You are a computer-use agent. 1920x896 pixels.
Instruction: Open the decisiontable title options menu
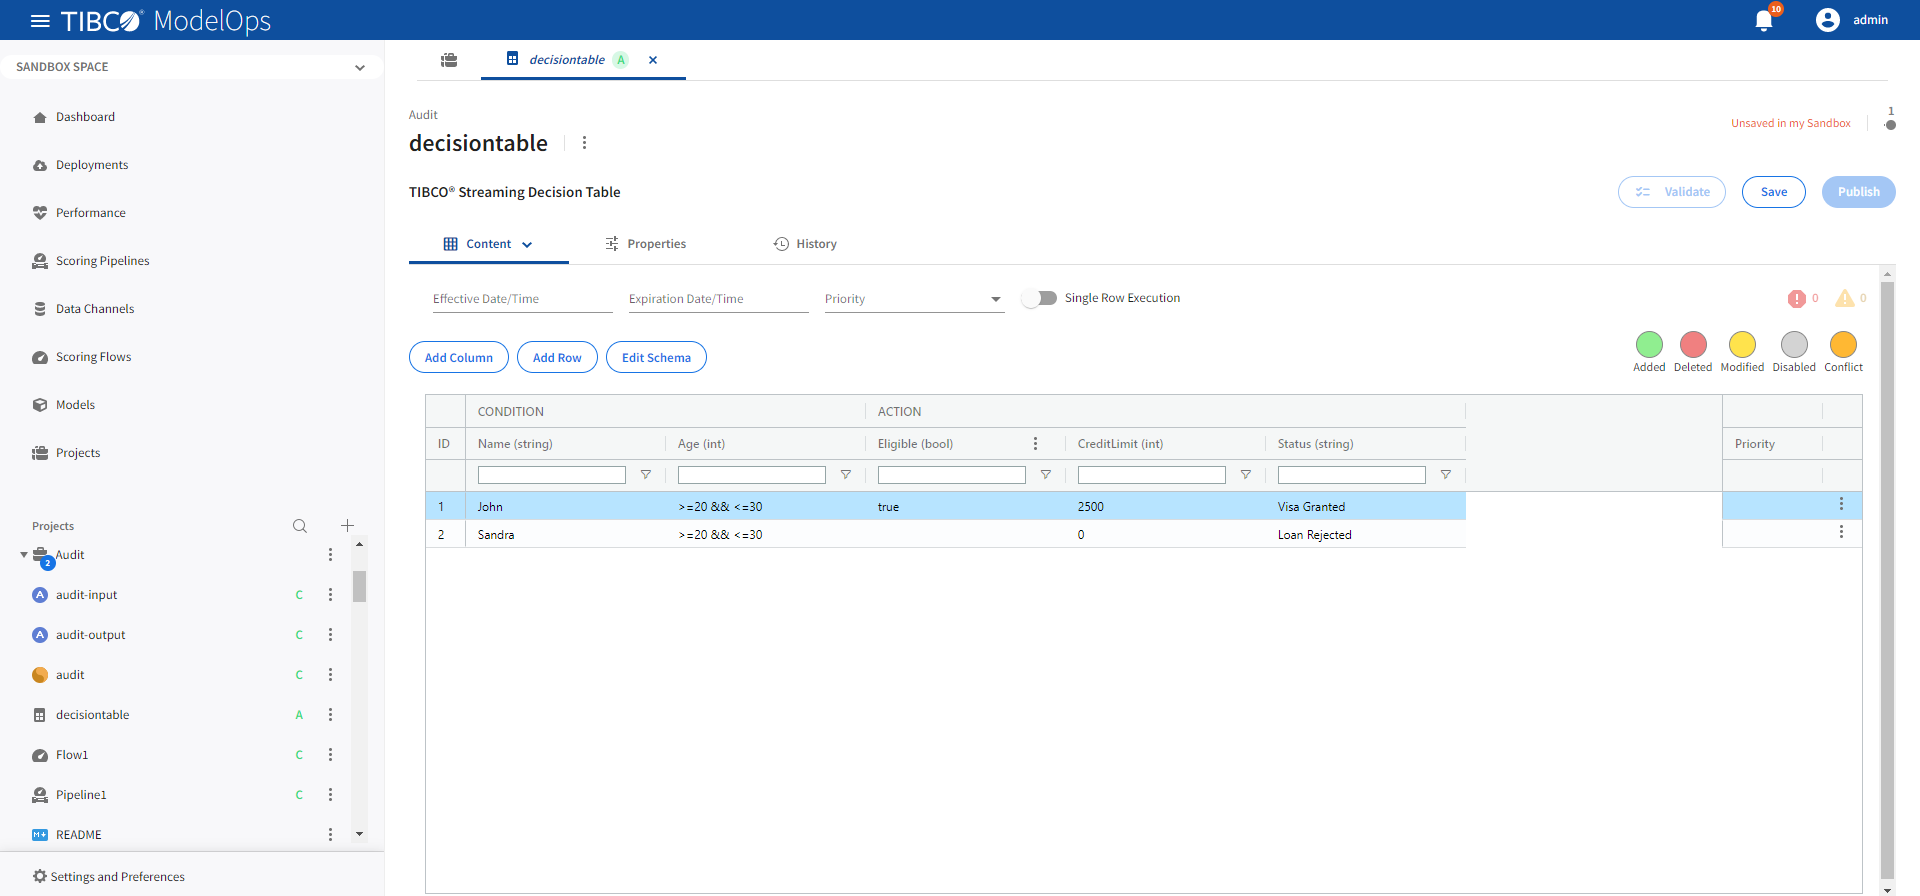coord(585,143)
